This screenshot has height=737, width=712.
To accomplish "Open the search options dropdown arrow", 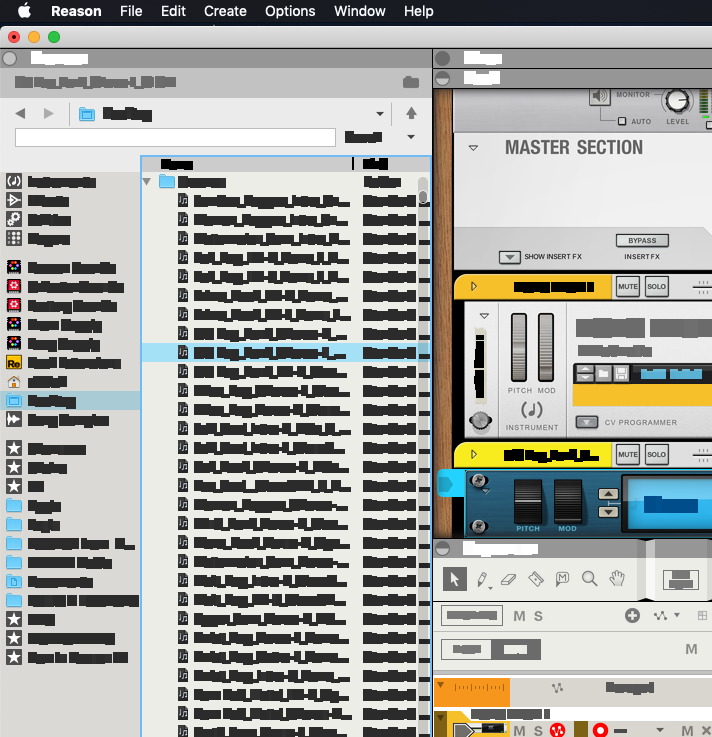I will pos(411,137).
